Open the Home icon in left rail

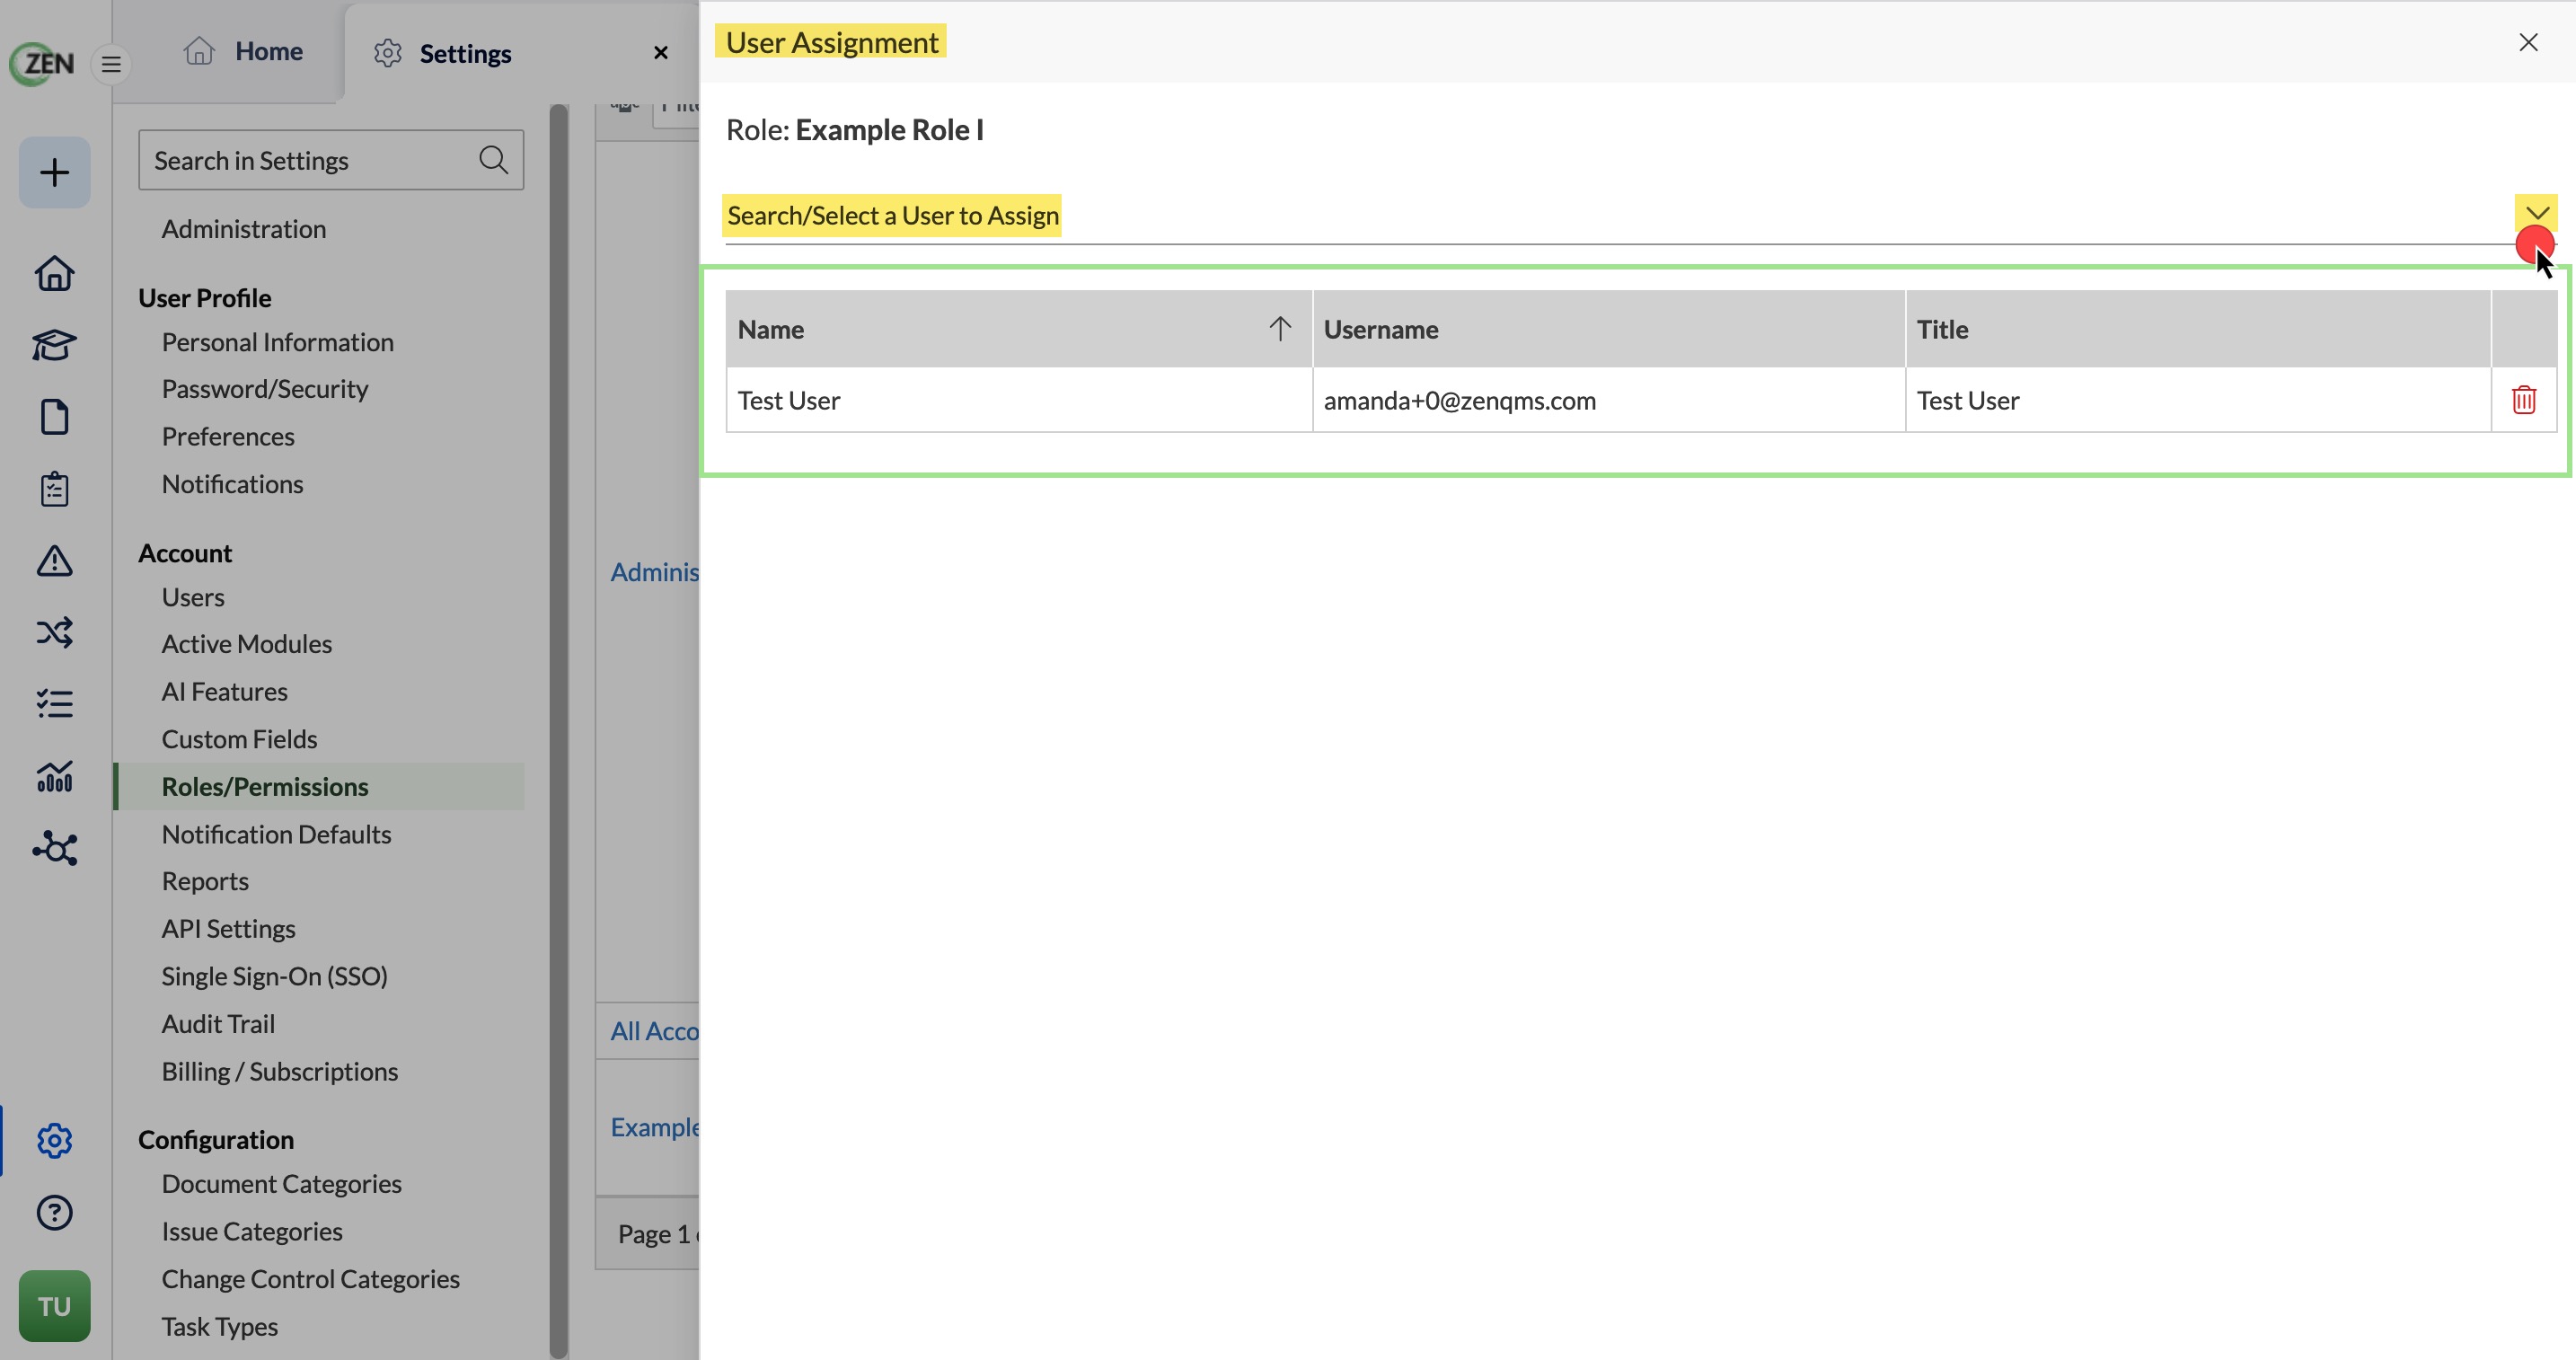click(54, 273)
